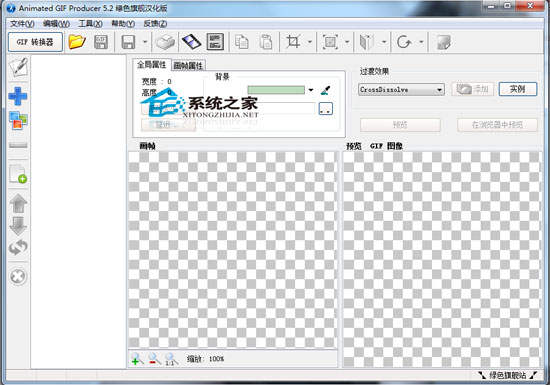
Task: Expand the resize dropdown arrow
Action: tap(347, 42)
